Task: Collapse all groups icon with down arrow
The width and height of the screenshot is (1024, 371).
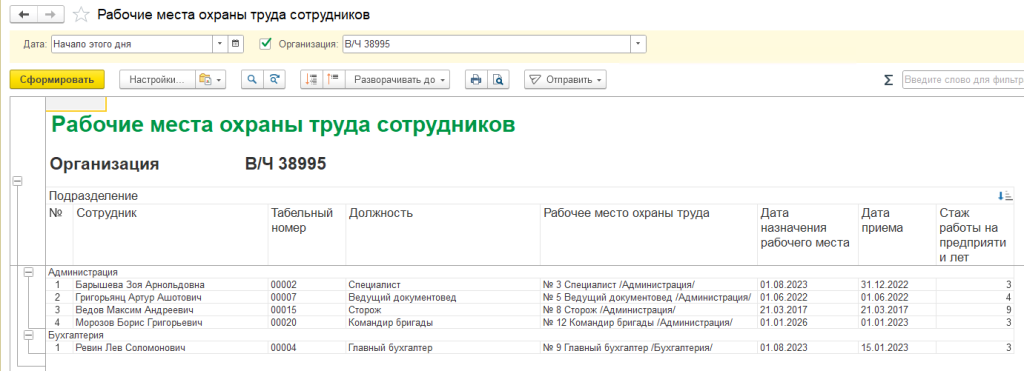Action: [x=312, y=80]
